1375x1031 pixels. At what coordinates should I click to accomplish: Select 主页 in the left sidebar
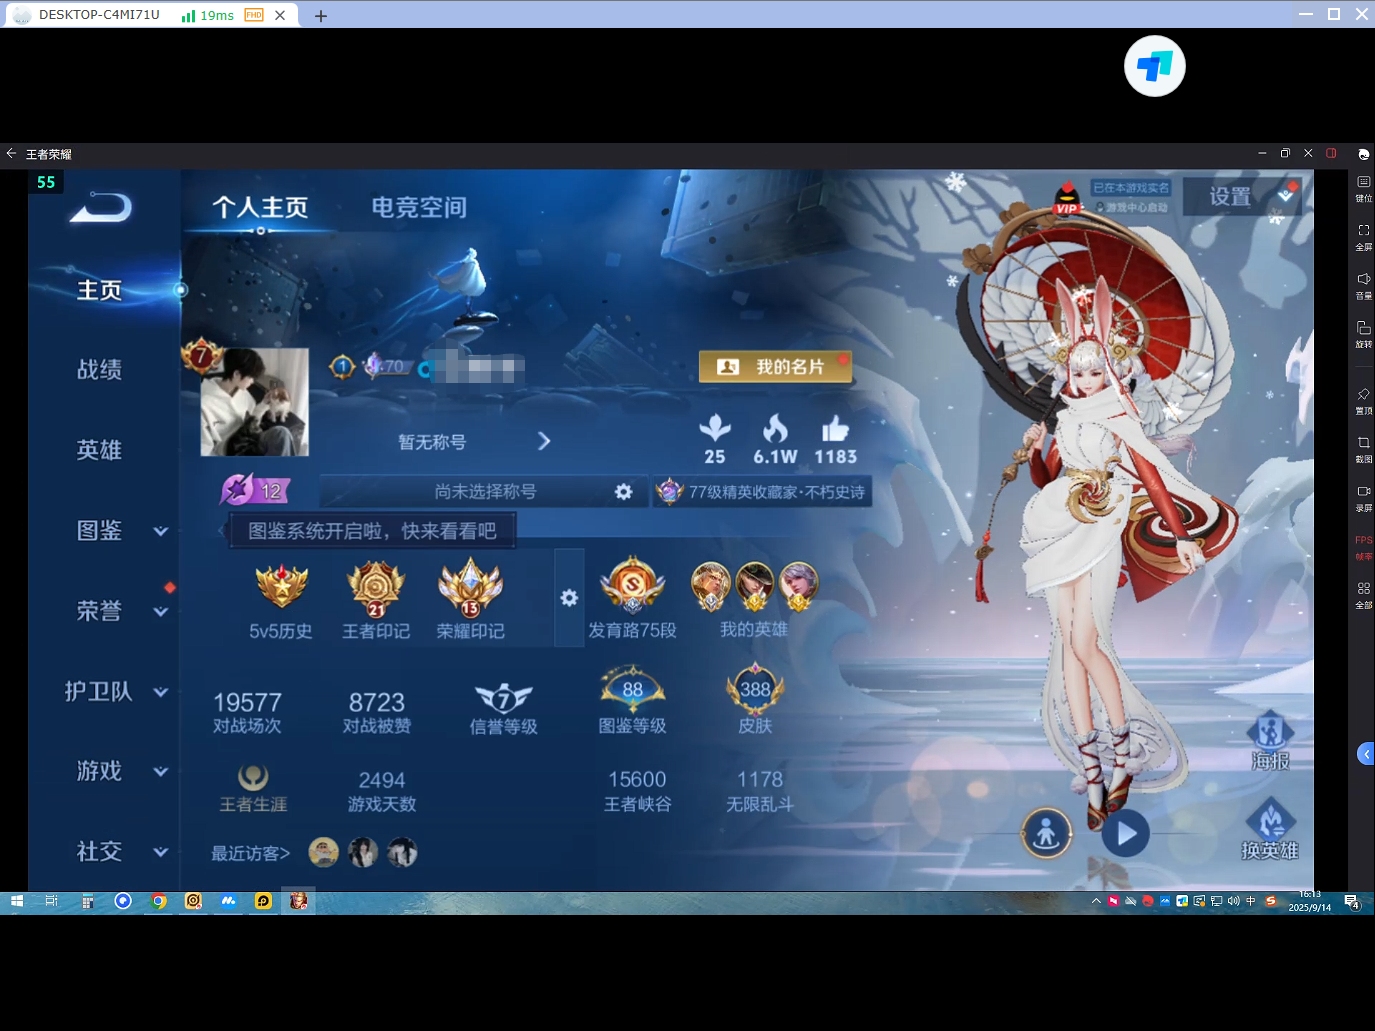click(x=100, y=290)
